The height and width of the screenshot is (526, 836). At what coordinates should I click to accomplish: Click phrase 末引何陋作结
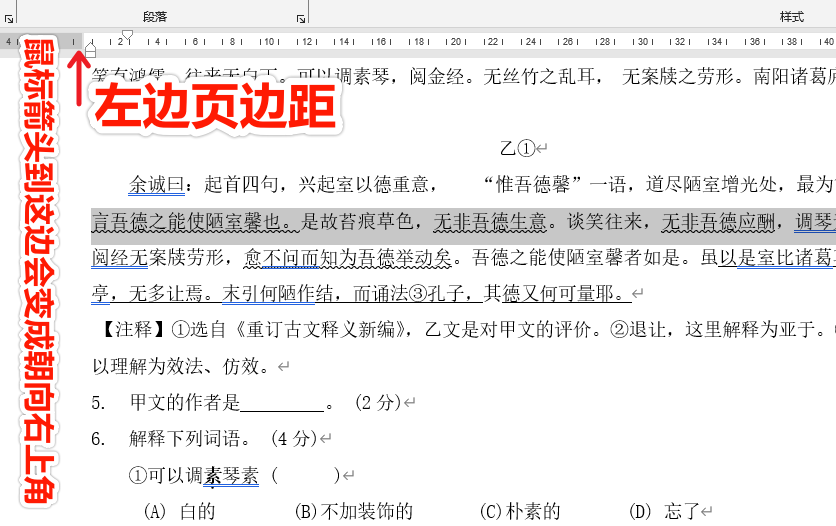click(278, 293)
